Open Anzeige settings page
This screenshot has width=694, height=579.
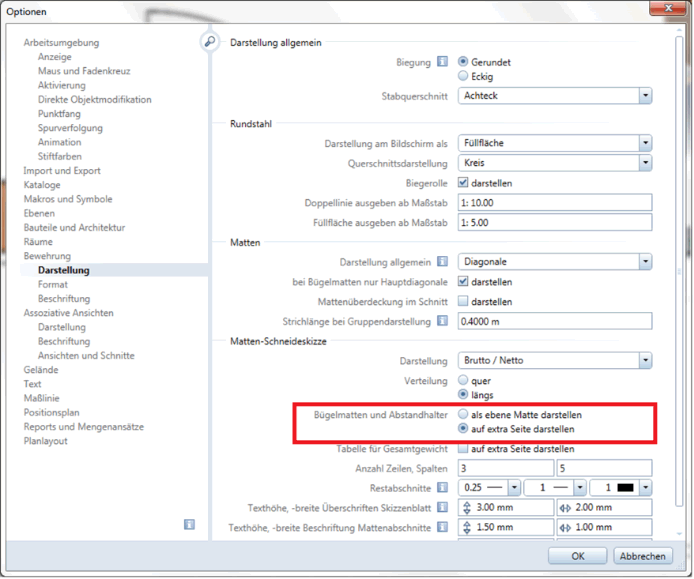tap(54, 57)
